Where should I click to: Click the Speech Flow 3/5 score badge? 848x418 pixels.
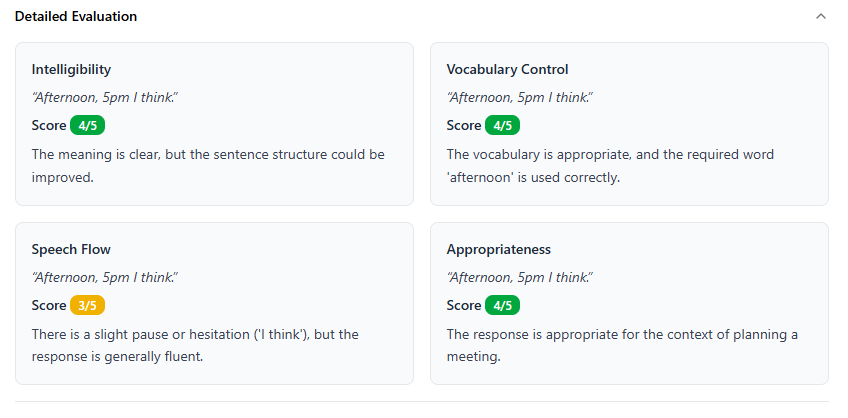pyautogui.click(x=88, y=306)
